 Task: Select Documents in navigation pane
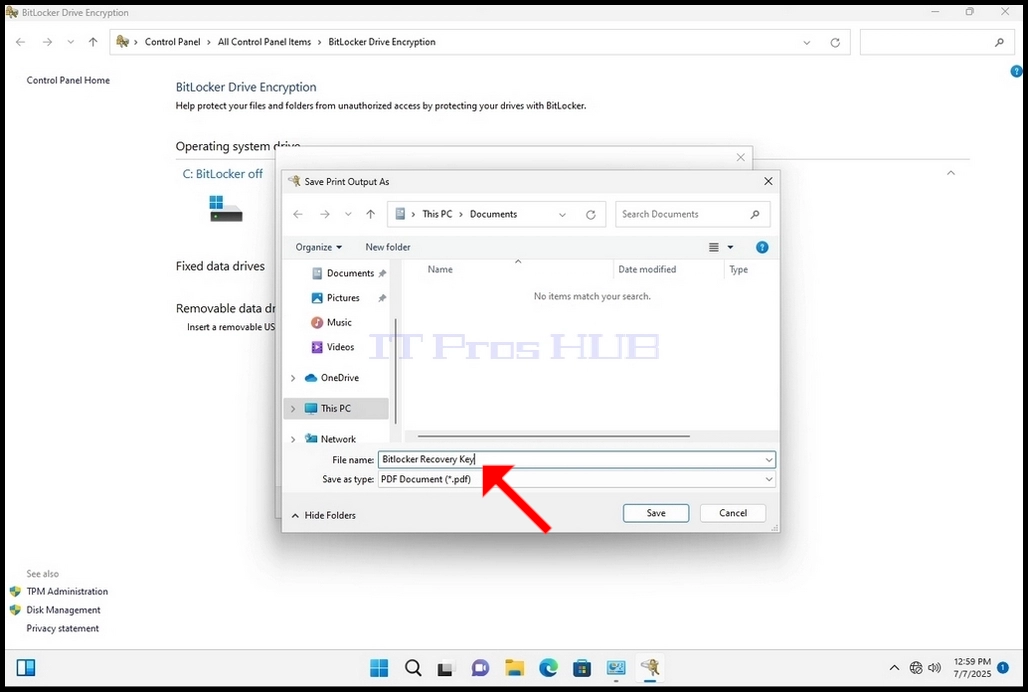349,273
